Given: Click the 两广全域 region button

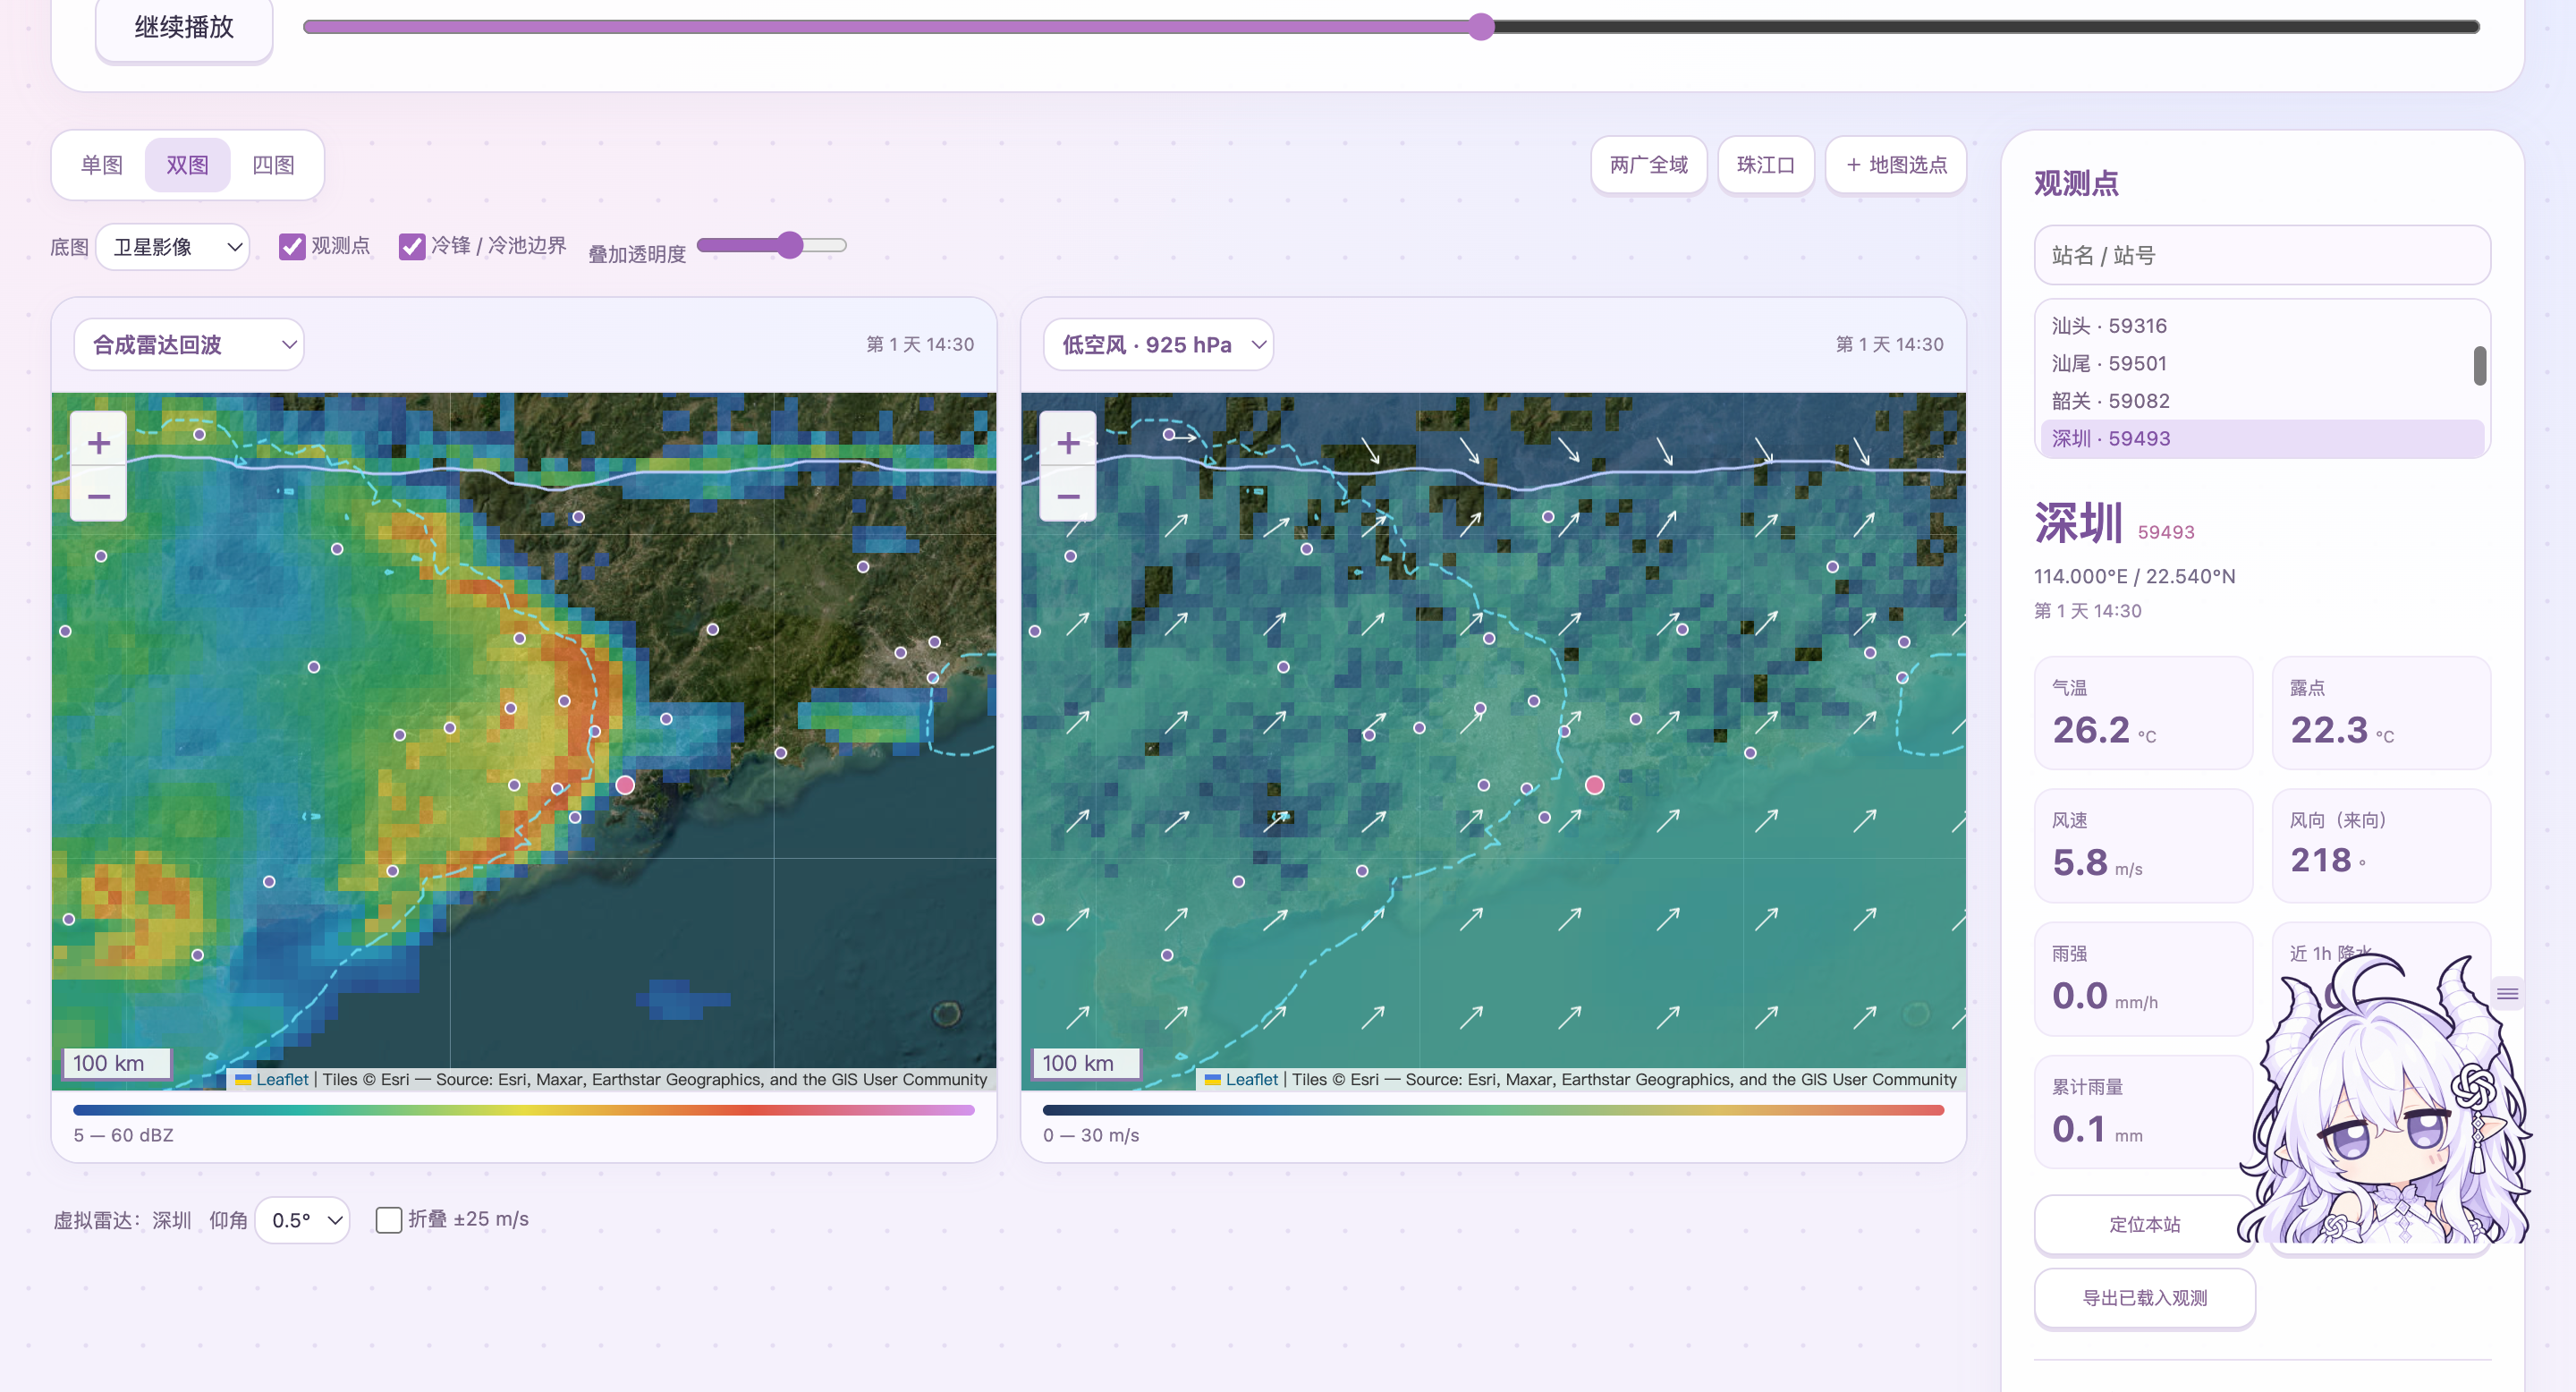Looking at the screenshot, I should tap(1648, 165).
